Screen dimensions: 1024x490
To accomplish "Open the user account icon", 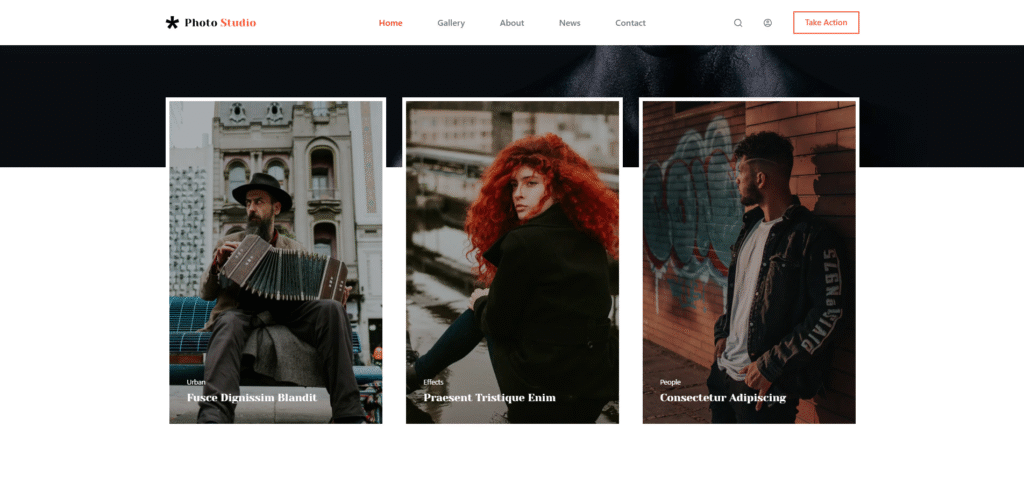I will pos(767,23).
